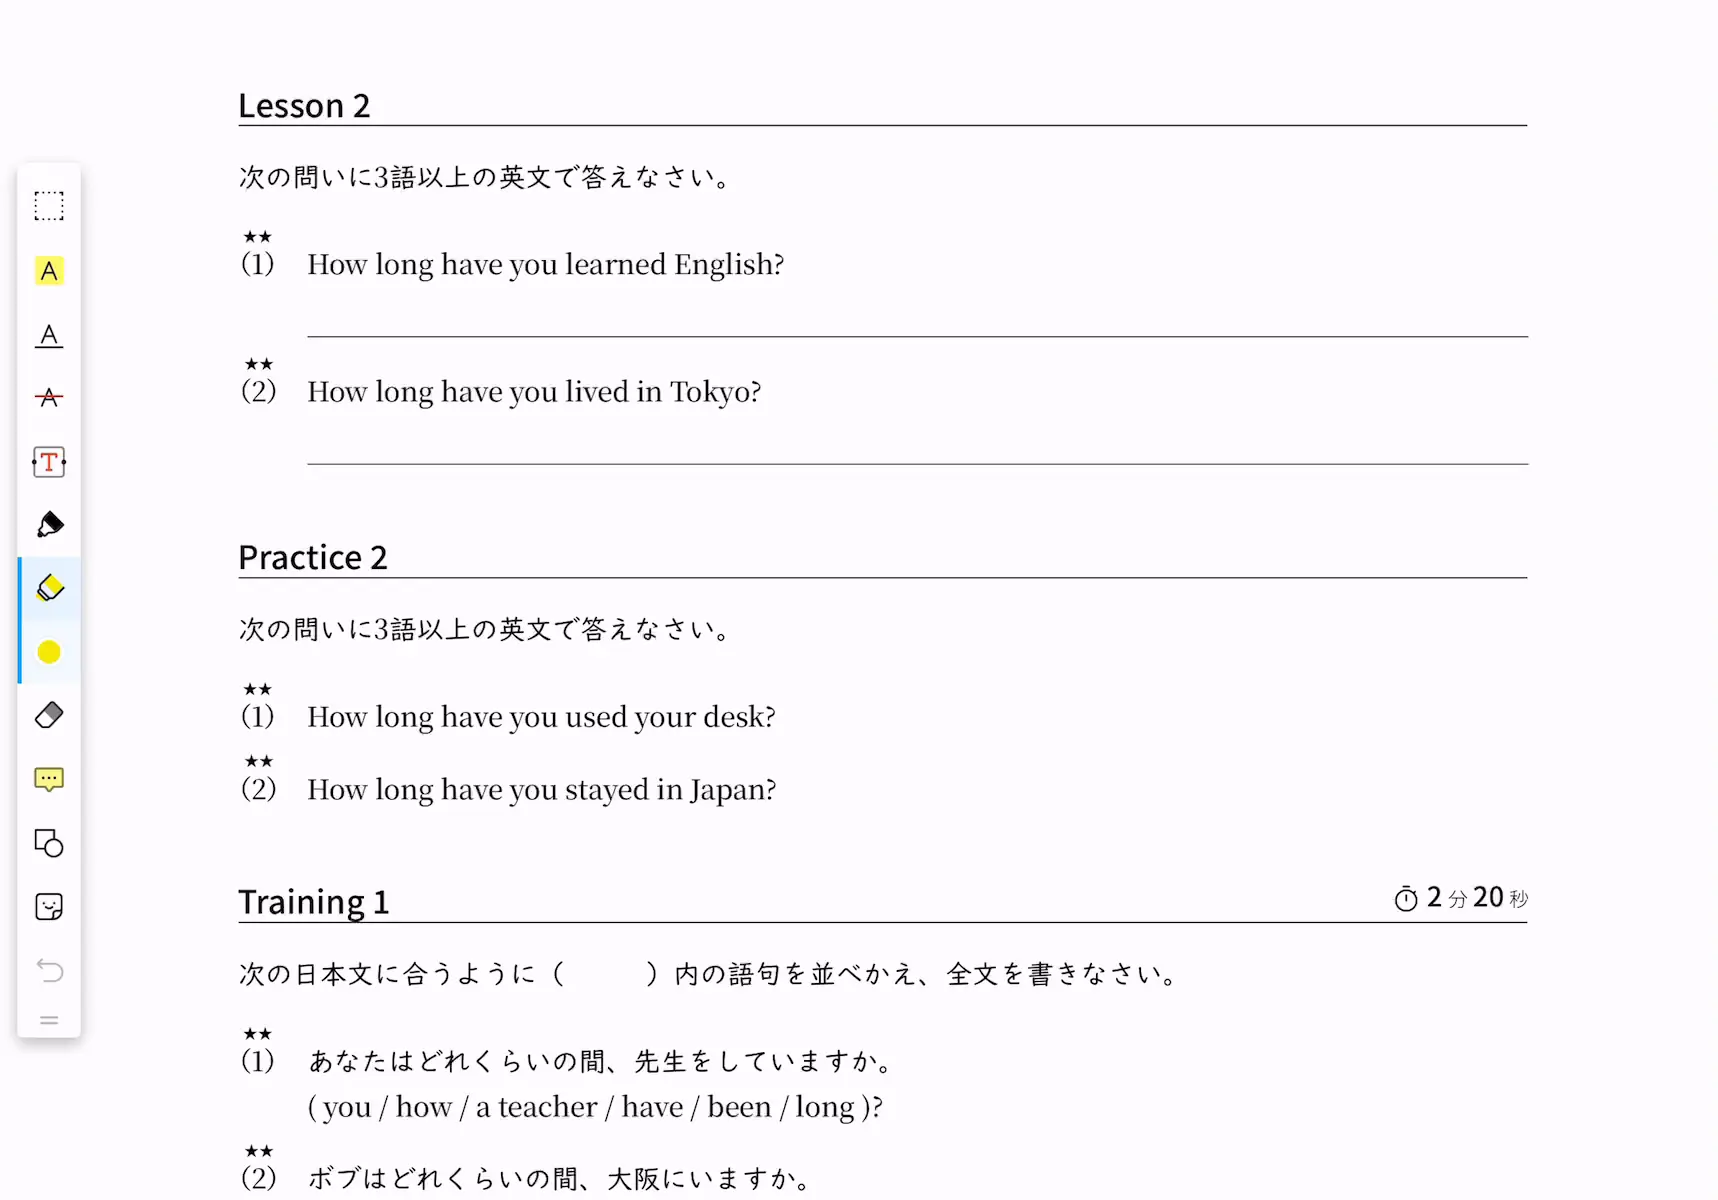
Task: Insert a sticker with sticker tool
Action: coord(49,907)
